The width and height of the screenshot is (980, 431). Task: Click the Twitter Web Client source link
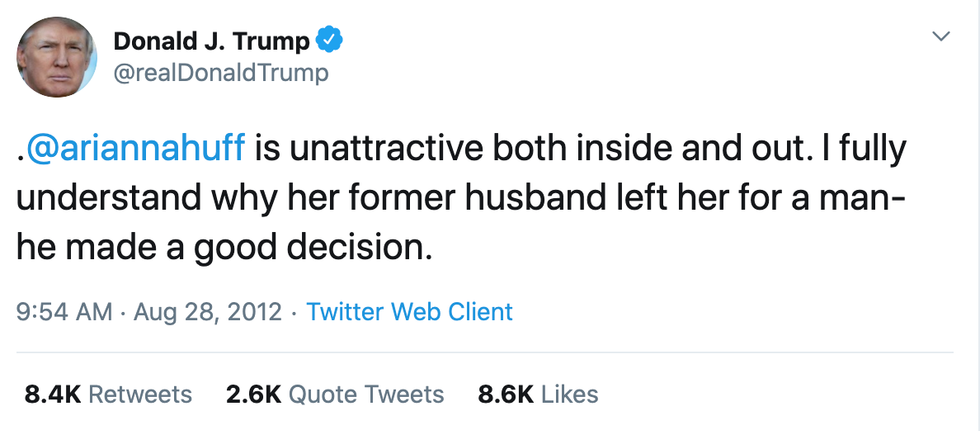[x=409, y=312]
